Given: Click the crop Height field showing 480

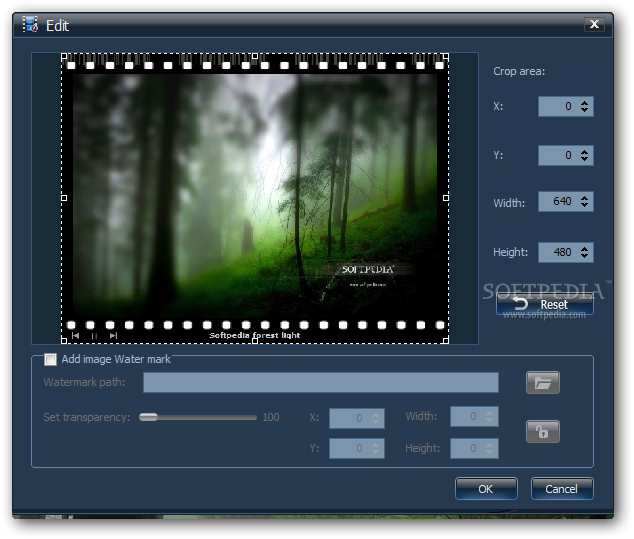Looking at the screenshot, I should pos(566,252).
